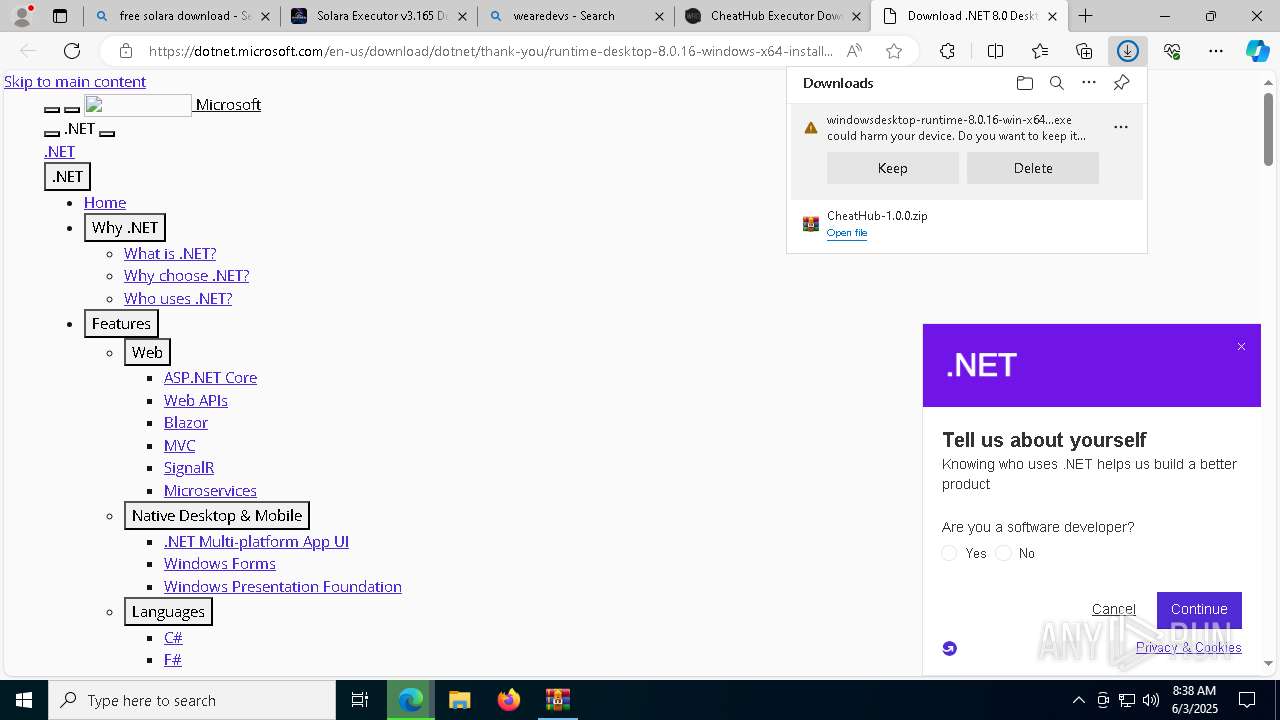The width and height of the screenshot is (1280, 720).
Task: Show hidden tray icons chevron
Action: 1078,700
